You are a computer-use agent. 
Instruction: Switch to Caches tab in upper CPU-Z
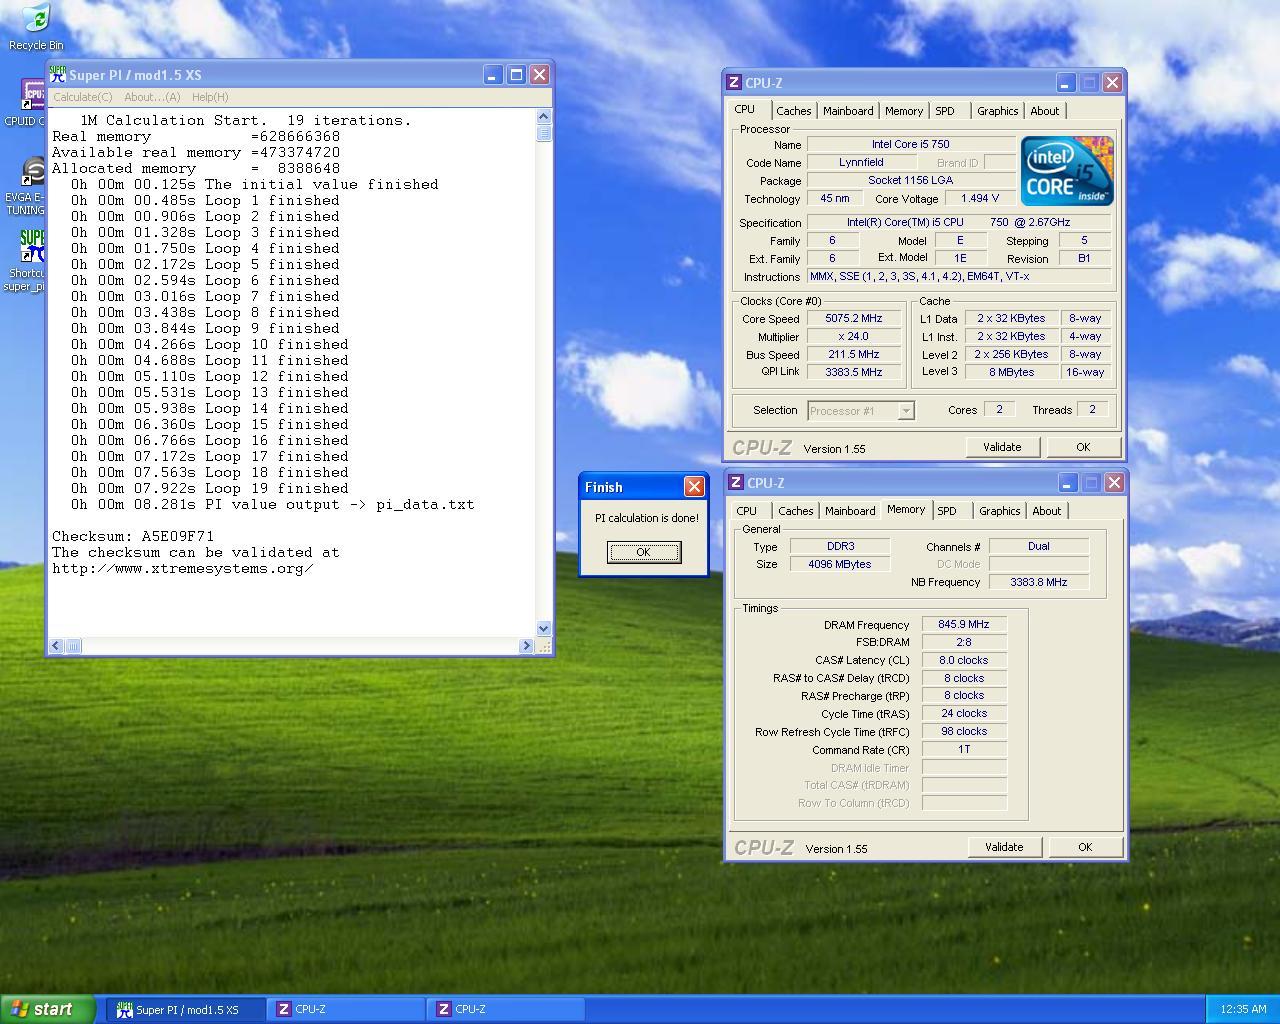[x=794, y=111]
